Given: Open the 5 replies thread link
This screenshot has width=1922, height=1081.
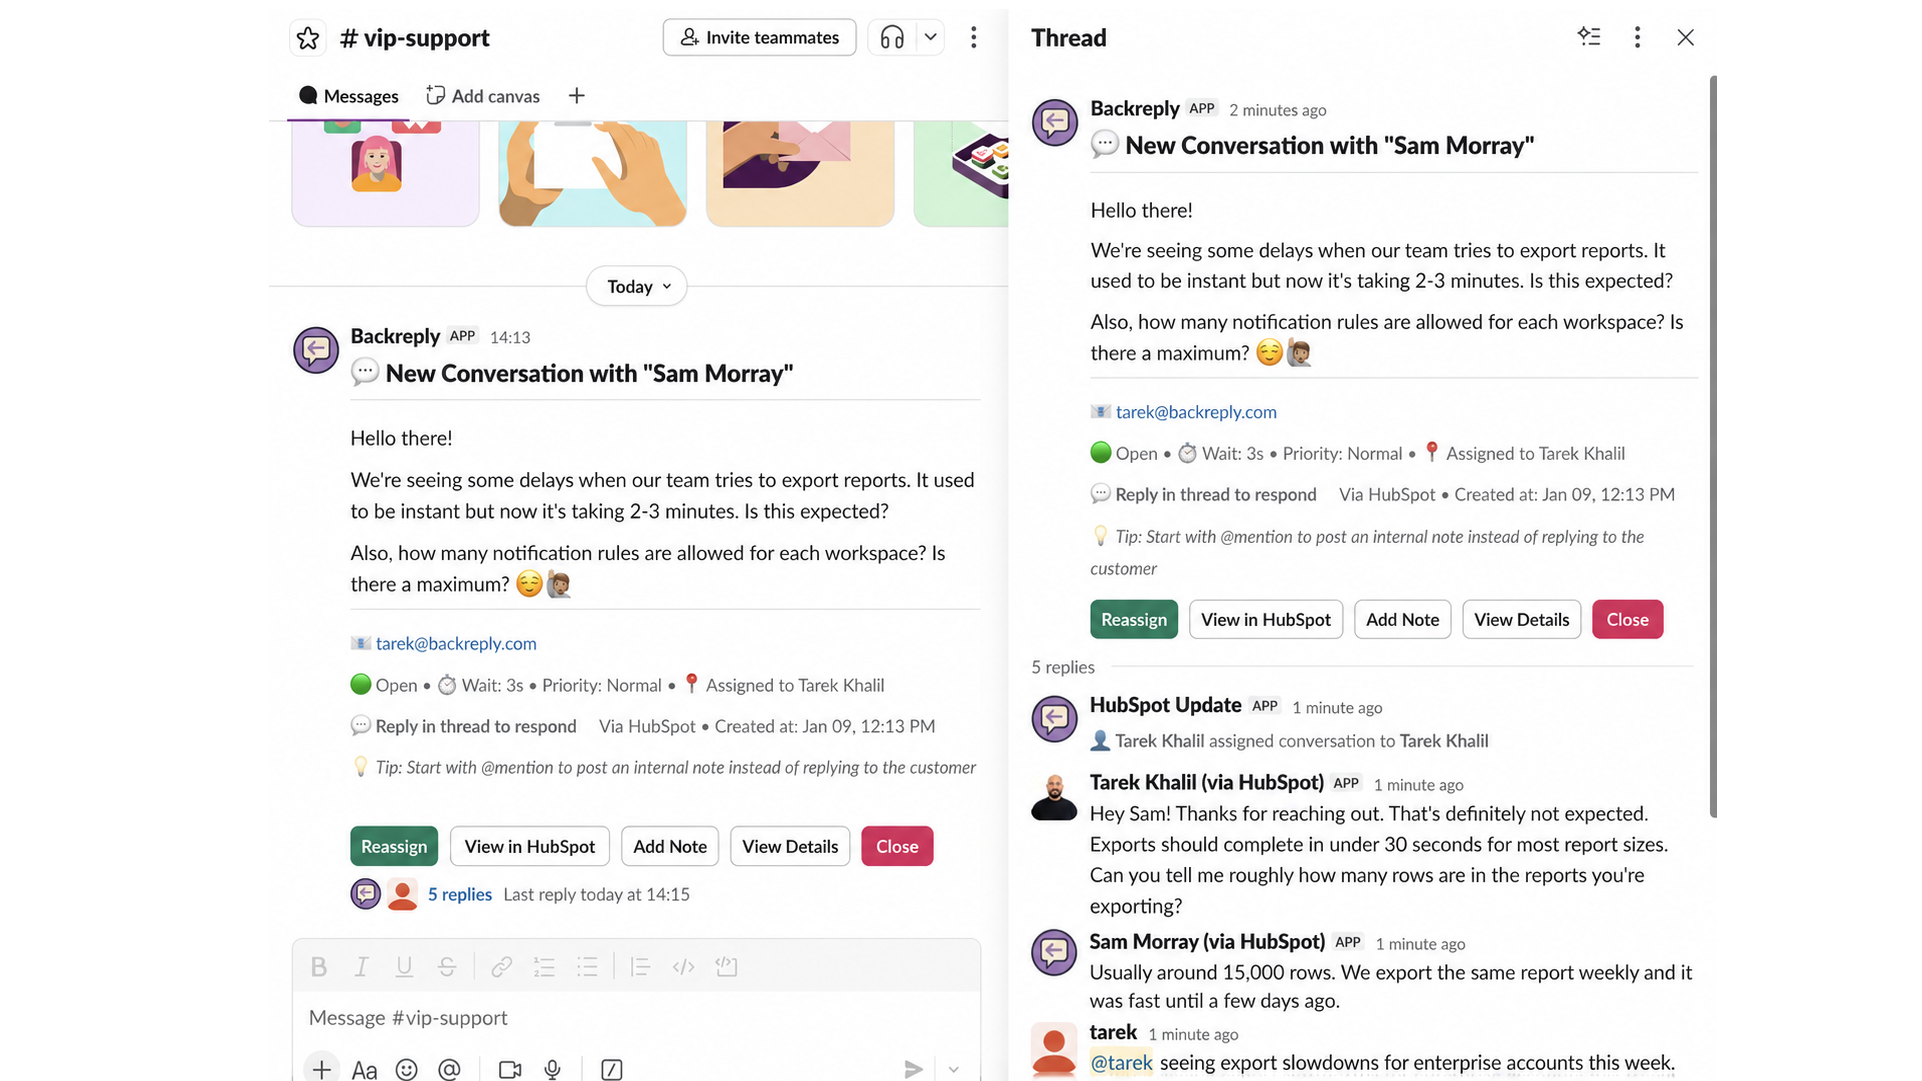Looking at the screenshot, I should click(x=460, y=895).
